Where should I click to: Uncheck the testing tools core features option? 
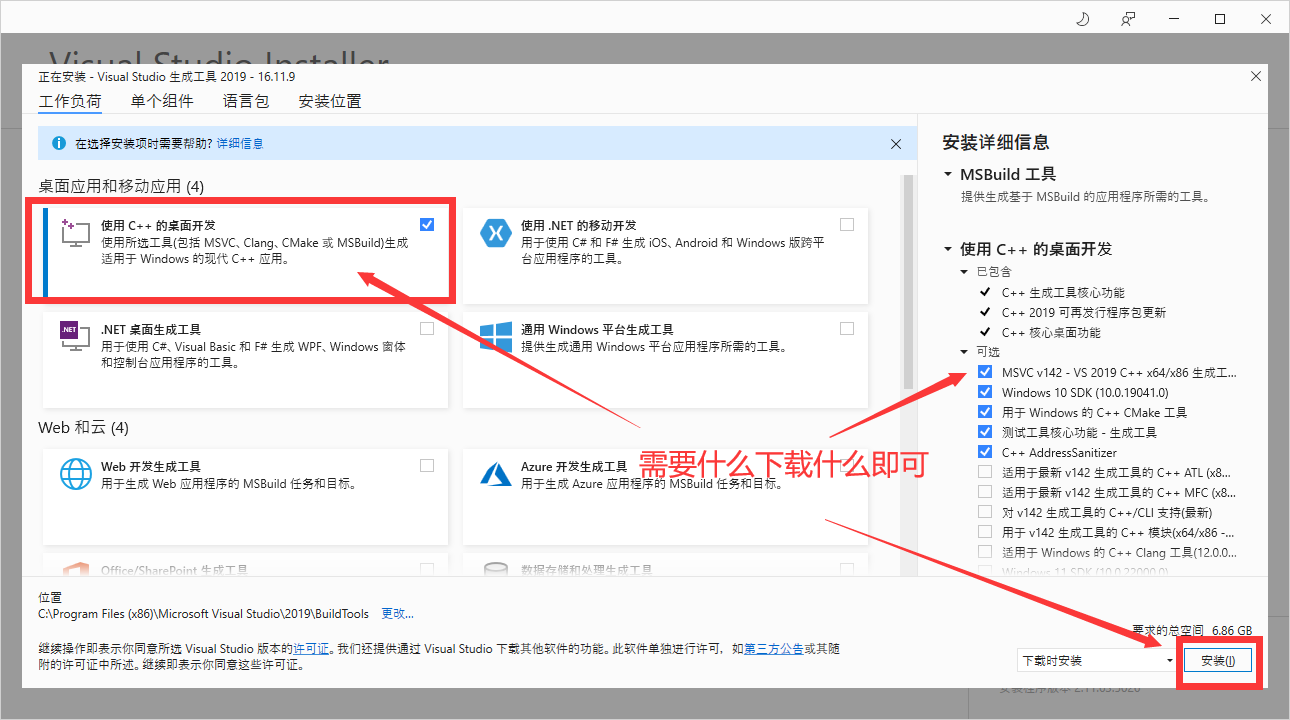pyautogui.click(x=985, y=432)
